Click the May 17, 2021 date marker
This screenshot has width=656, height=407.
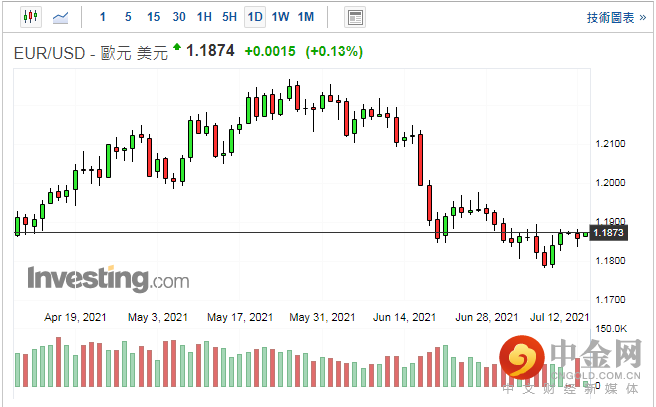[x=240, y=317]
